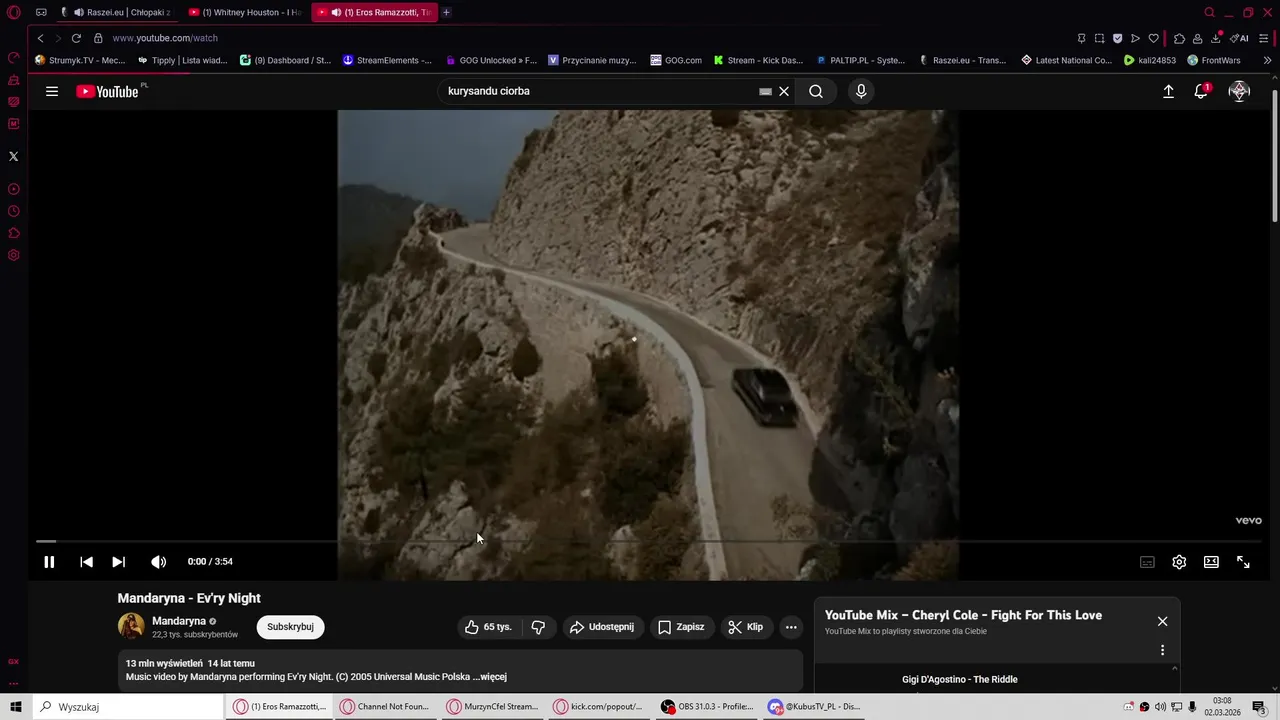1280x720 pixels.
Task: Open the Windows notification center icon
Action: 1259,707
